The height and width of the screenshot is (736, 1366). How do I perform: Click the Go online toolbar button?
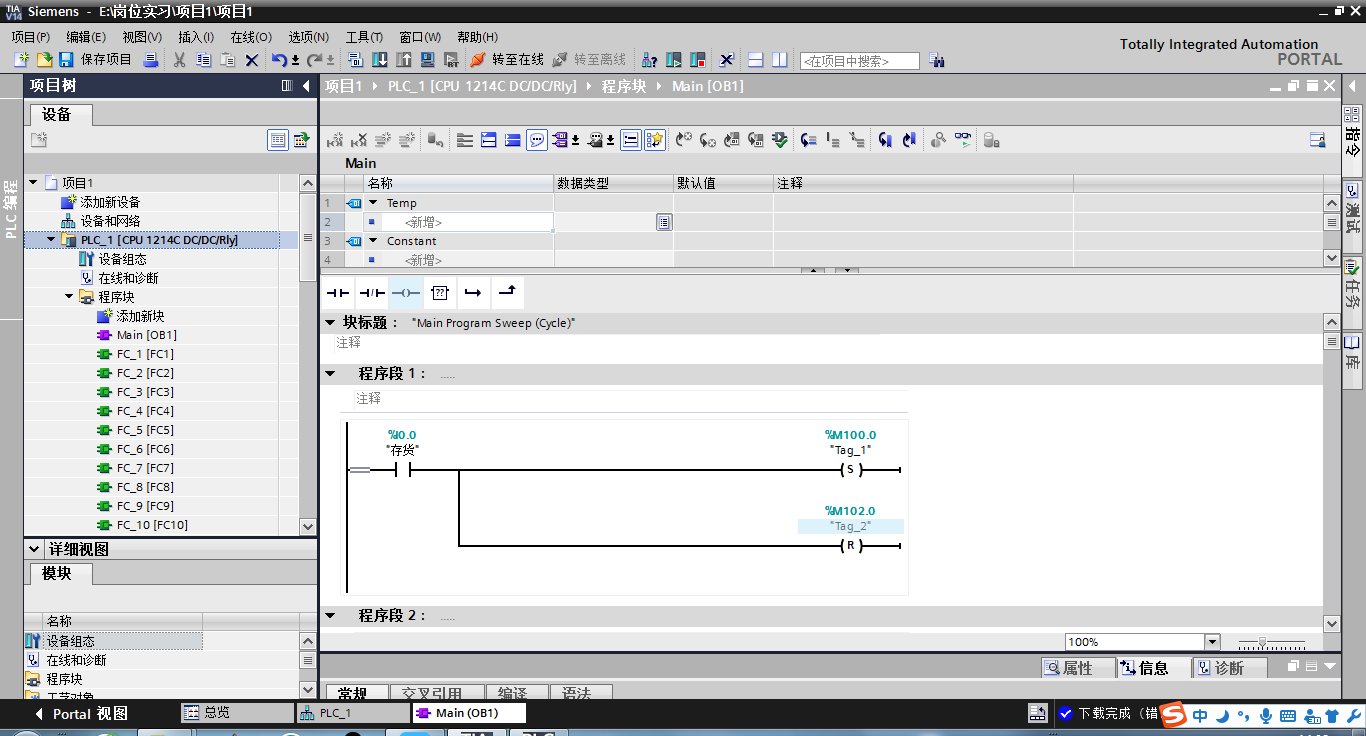[x=507, y=60]
